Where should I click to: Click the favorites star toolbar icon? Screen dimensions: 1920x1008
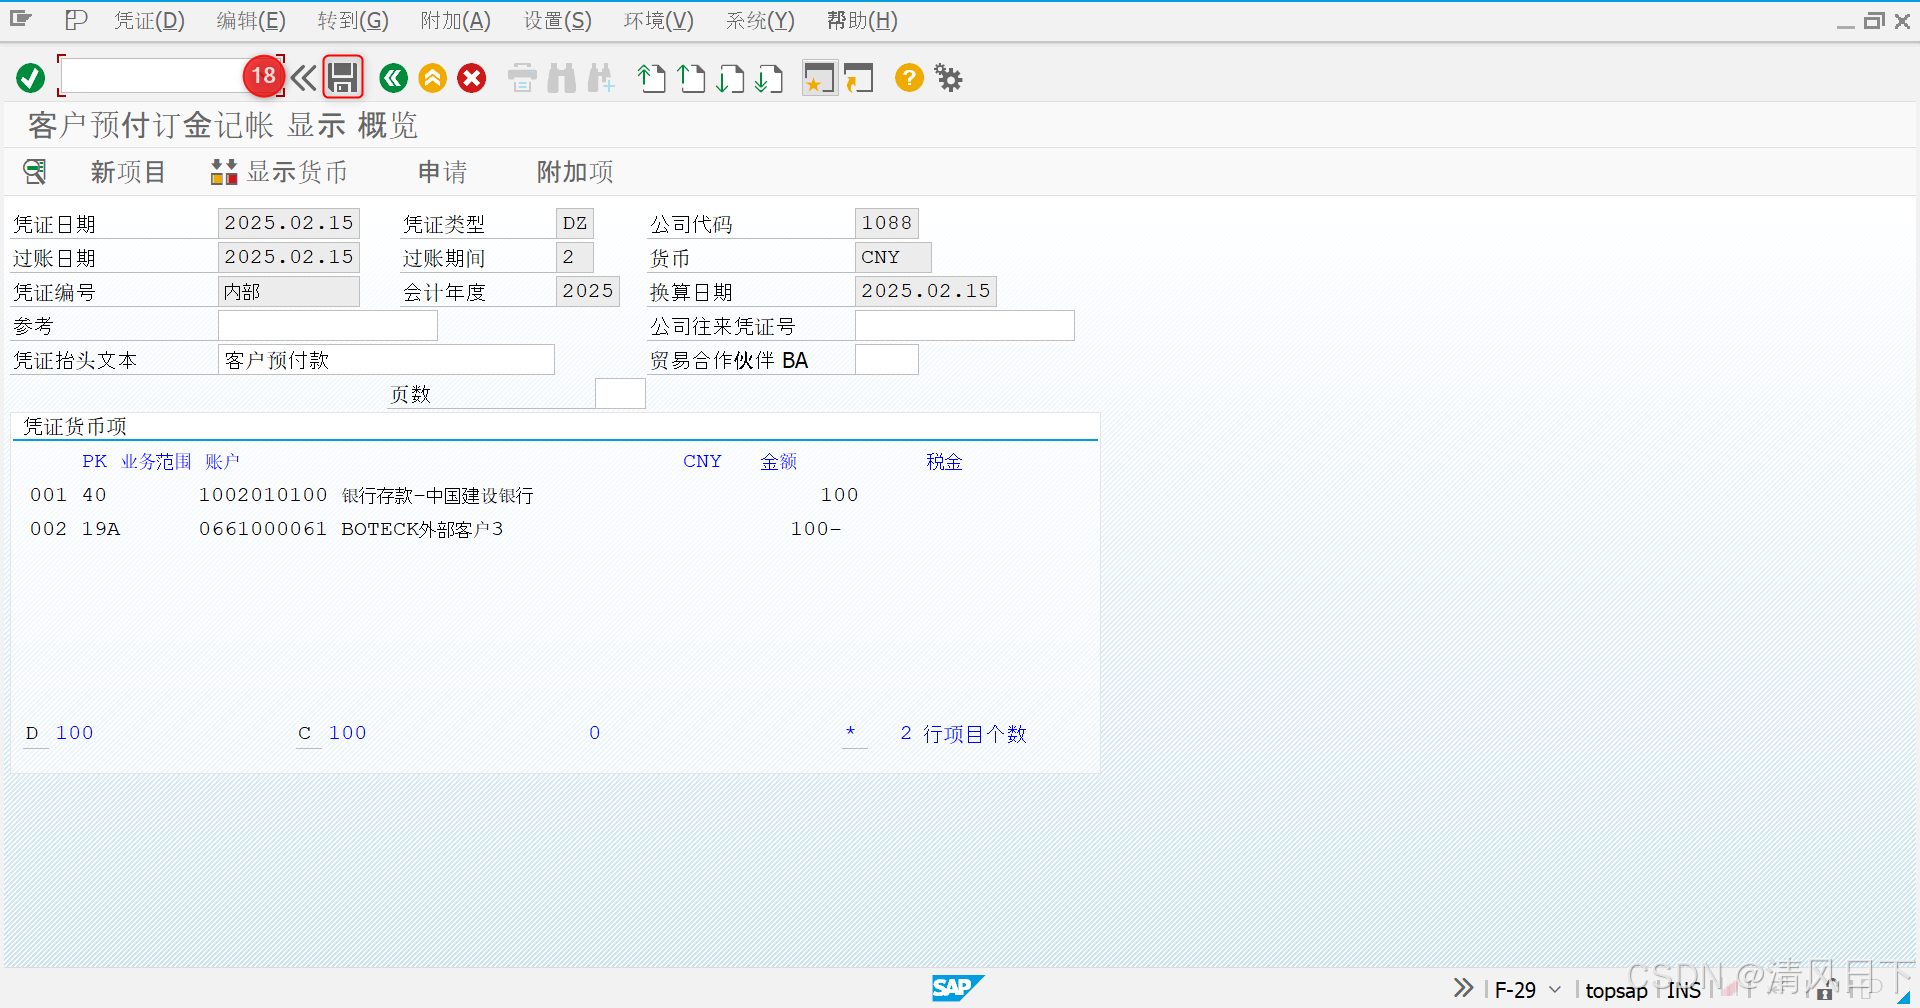coord(819,78)
